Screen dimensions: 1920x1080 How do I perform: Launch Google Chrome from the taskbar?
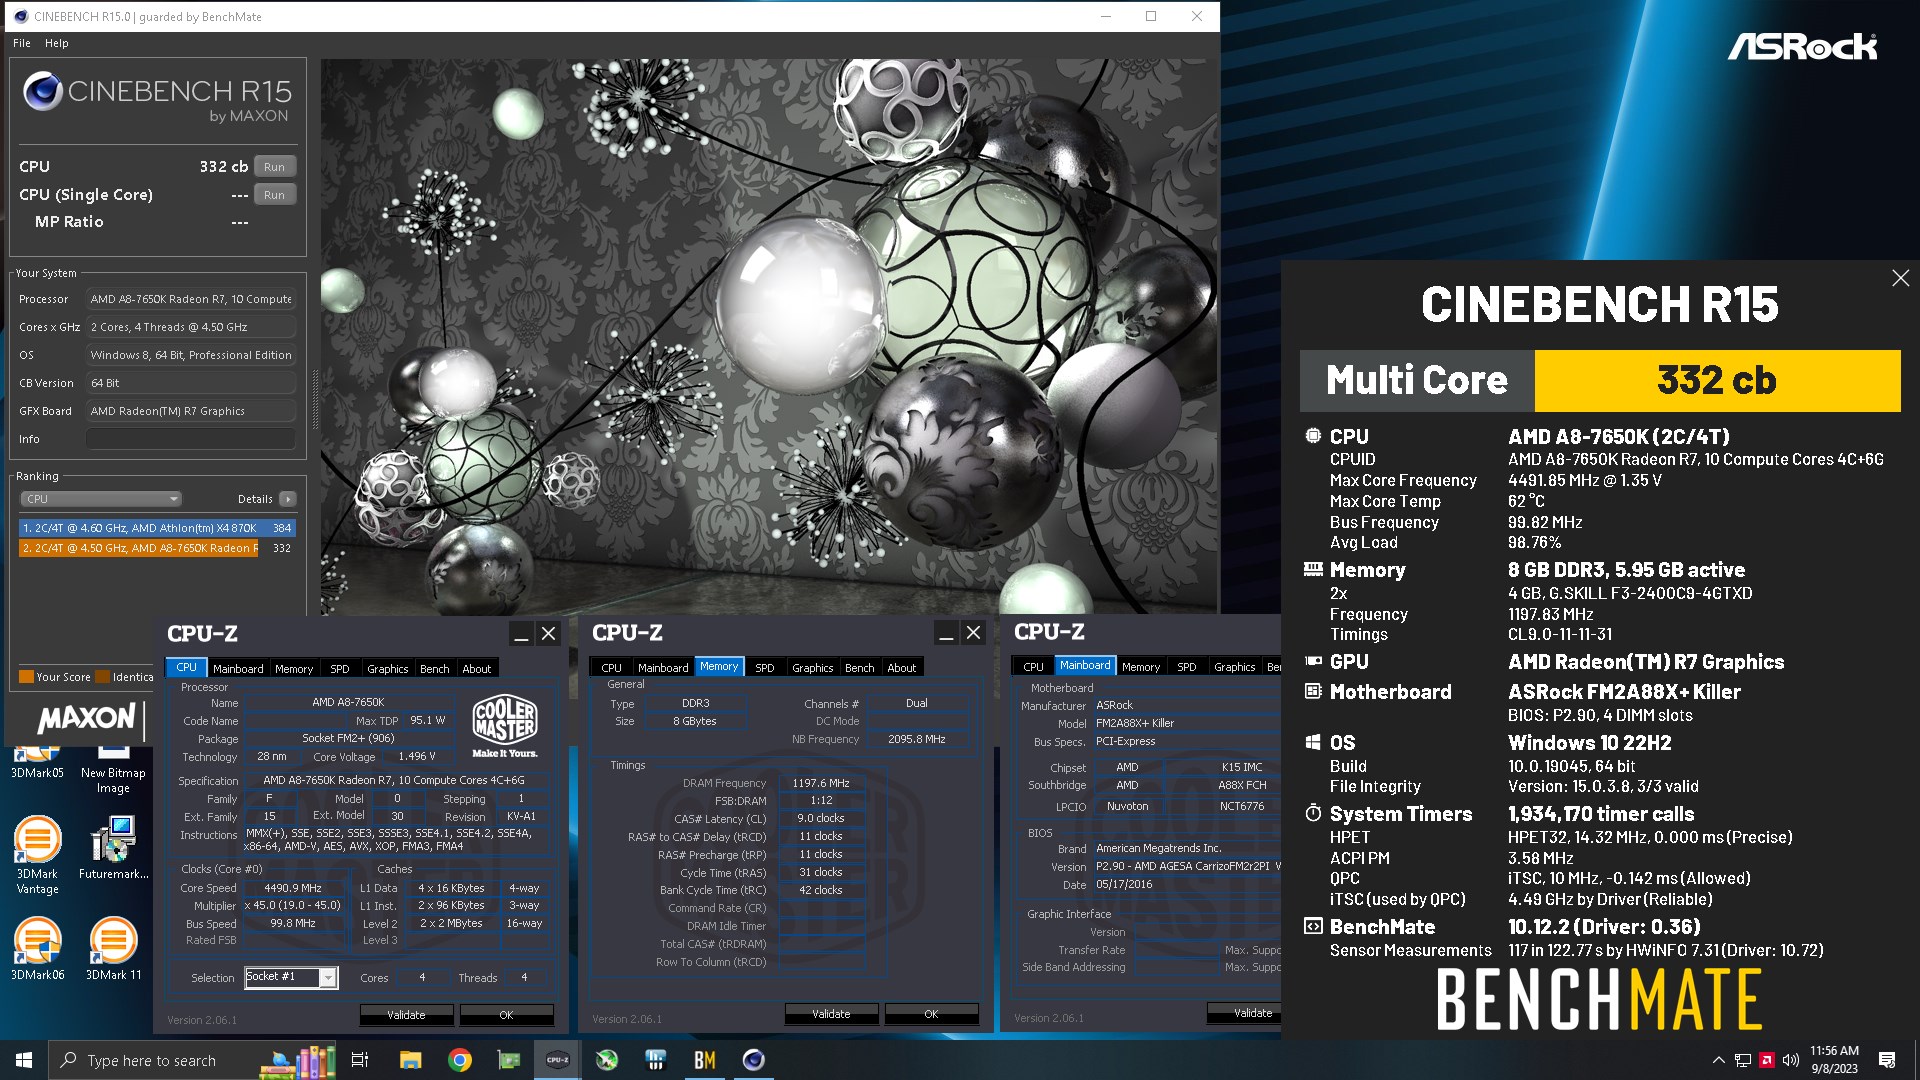(460, 1060)
